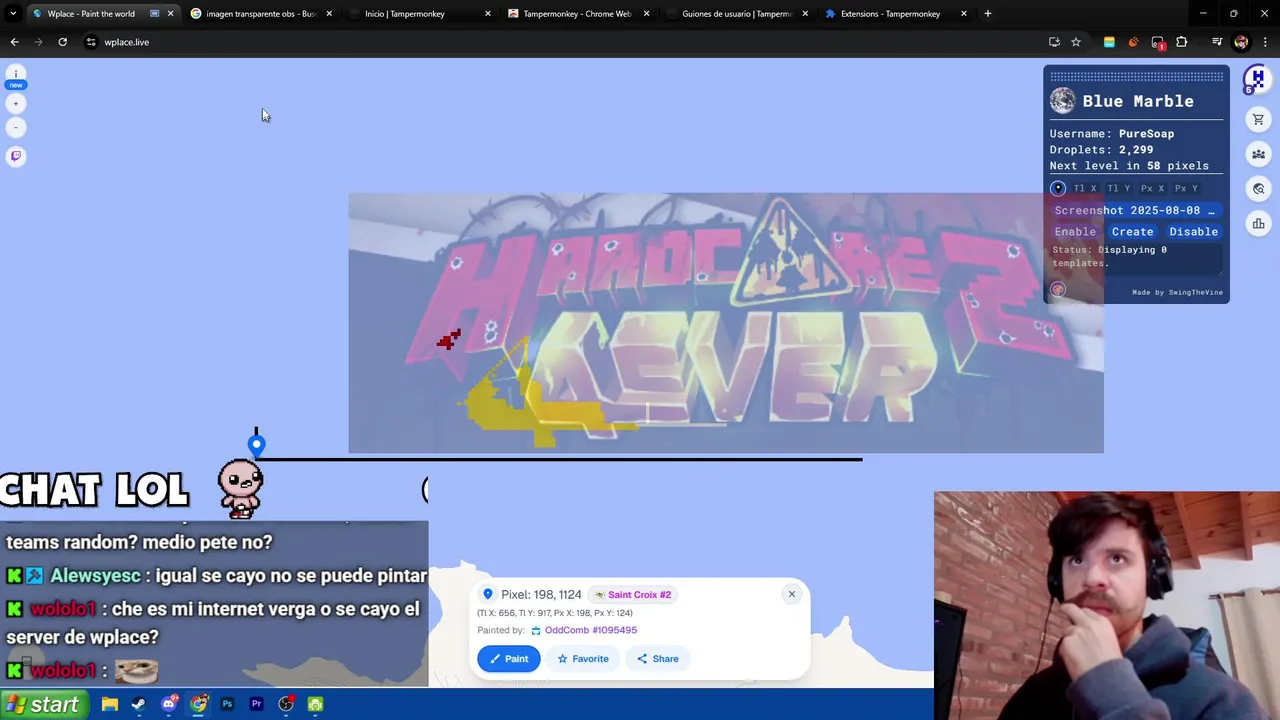This screenshot has width=1280, height=720.
Task: Open site information icon in address bar
Action: tap(91, 42)
